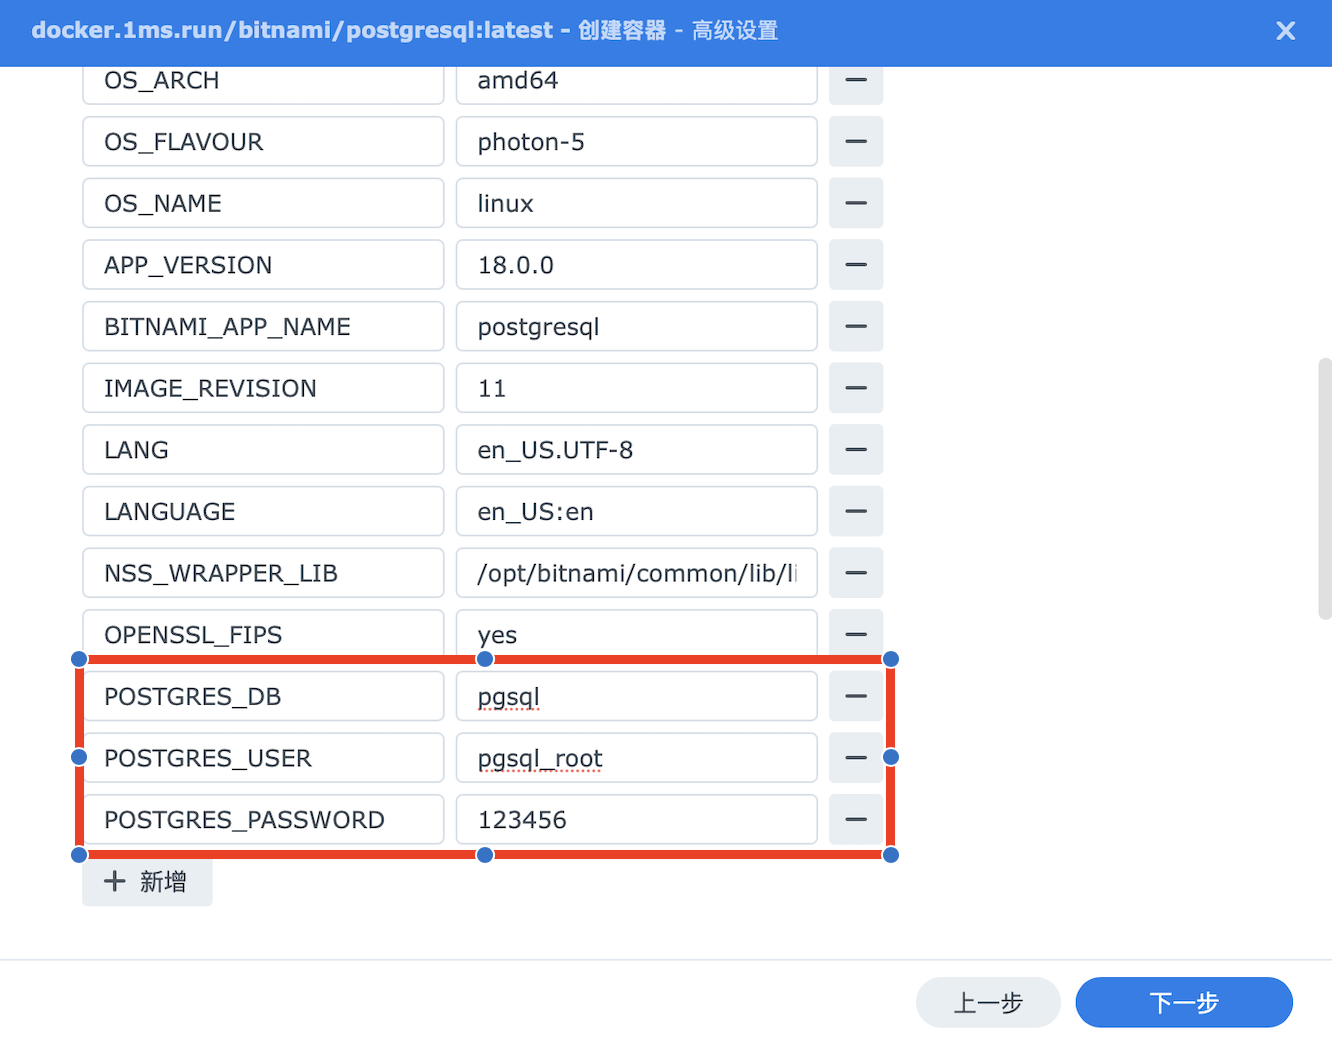Edit the POSTGRES_PASSWORD value field 123456

636,820
